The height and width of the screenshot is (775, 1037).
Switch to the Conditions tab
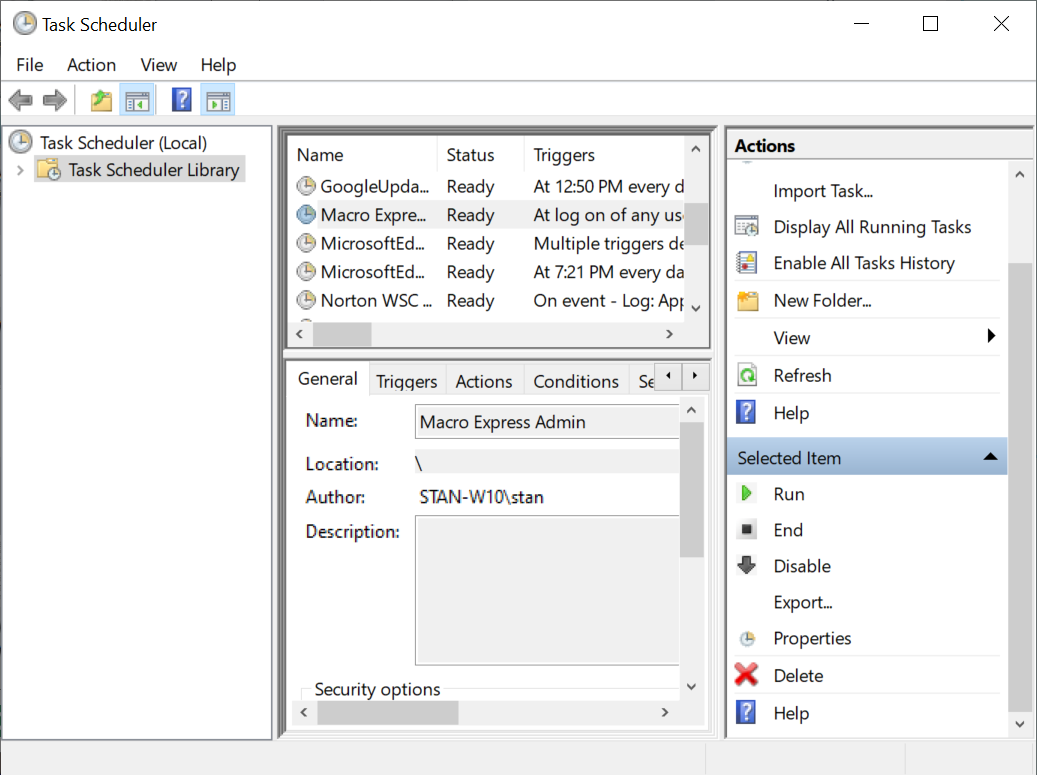576,380
